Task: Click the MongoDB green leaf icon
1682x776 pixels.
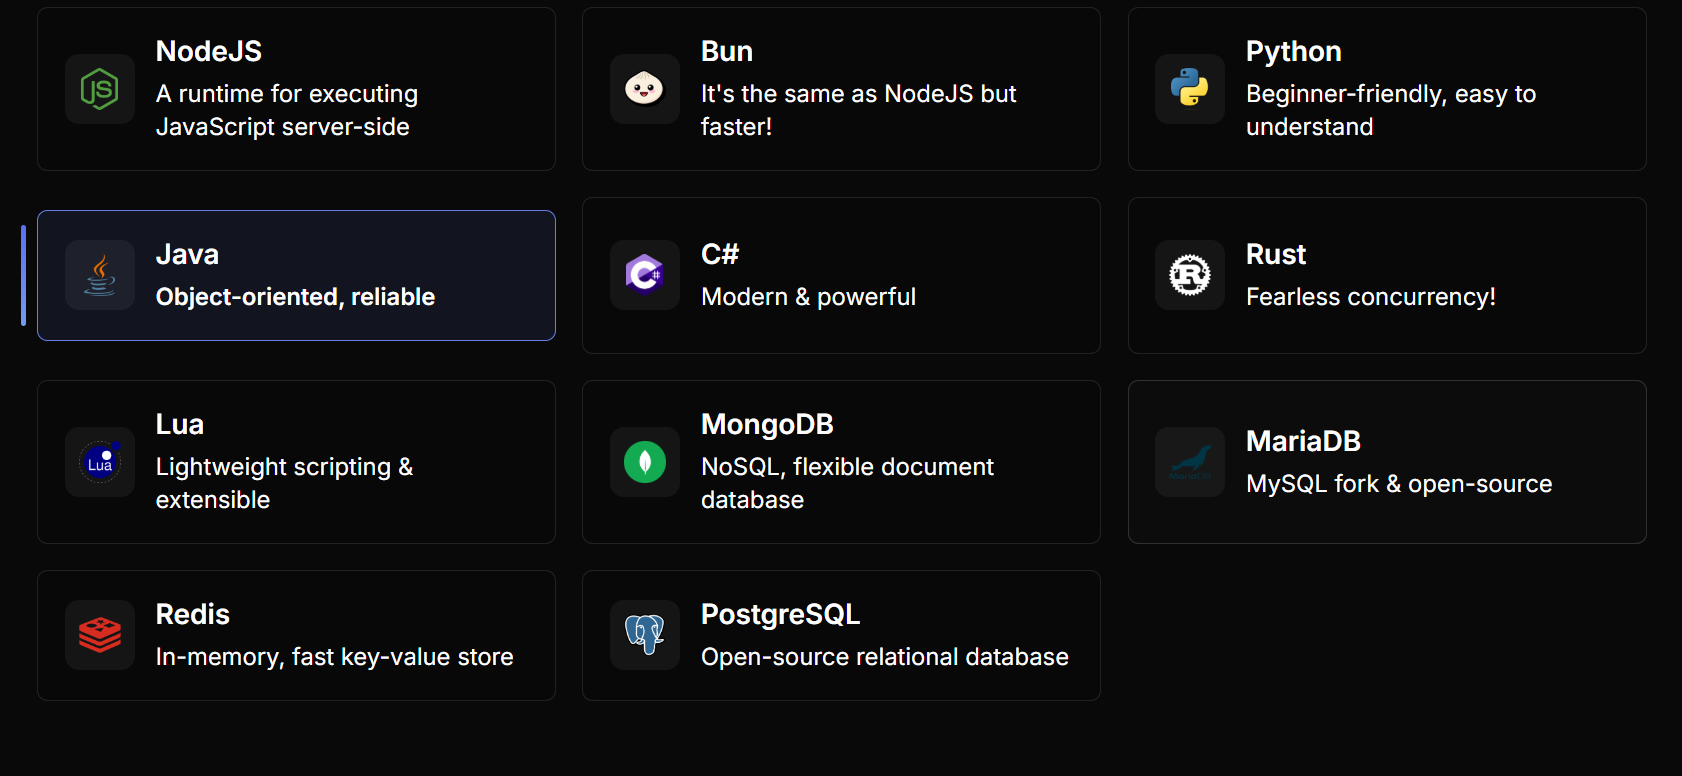Action: 645,462
